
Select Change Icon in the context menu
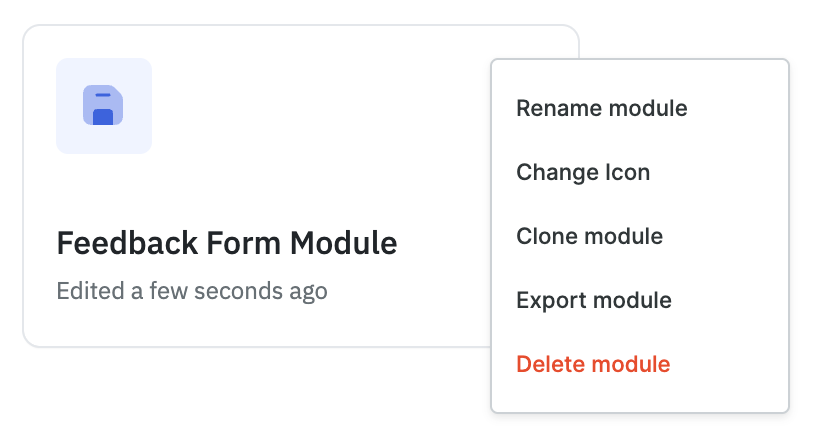pyautogui.click(x=583, y=172)
